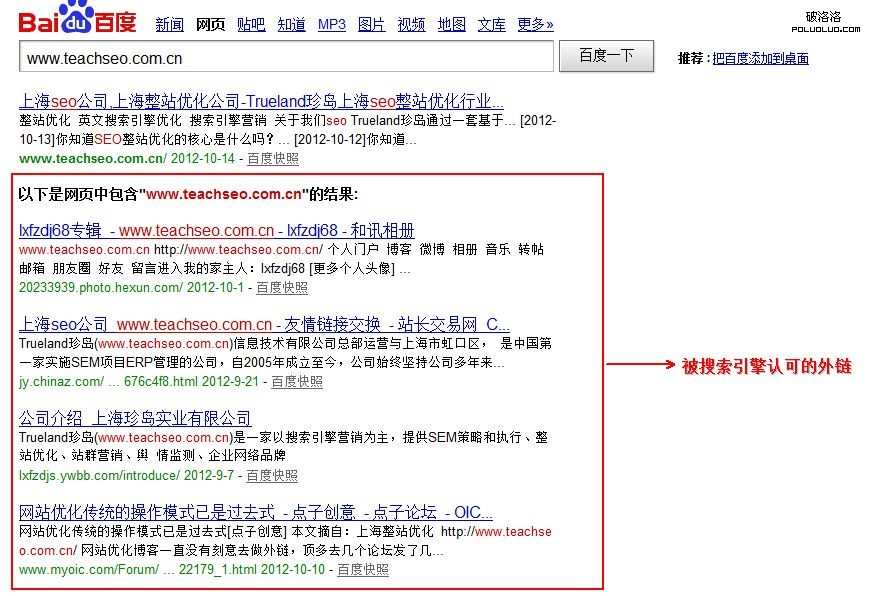Image resolution: width=871 pixels, height=596 pixels.
Task: Open the 文库 tab
Action: pos(491,25)
